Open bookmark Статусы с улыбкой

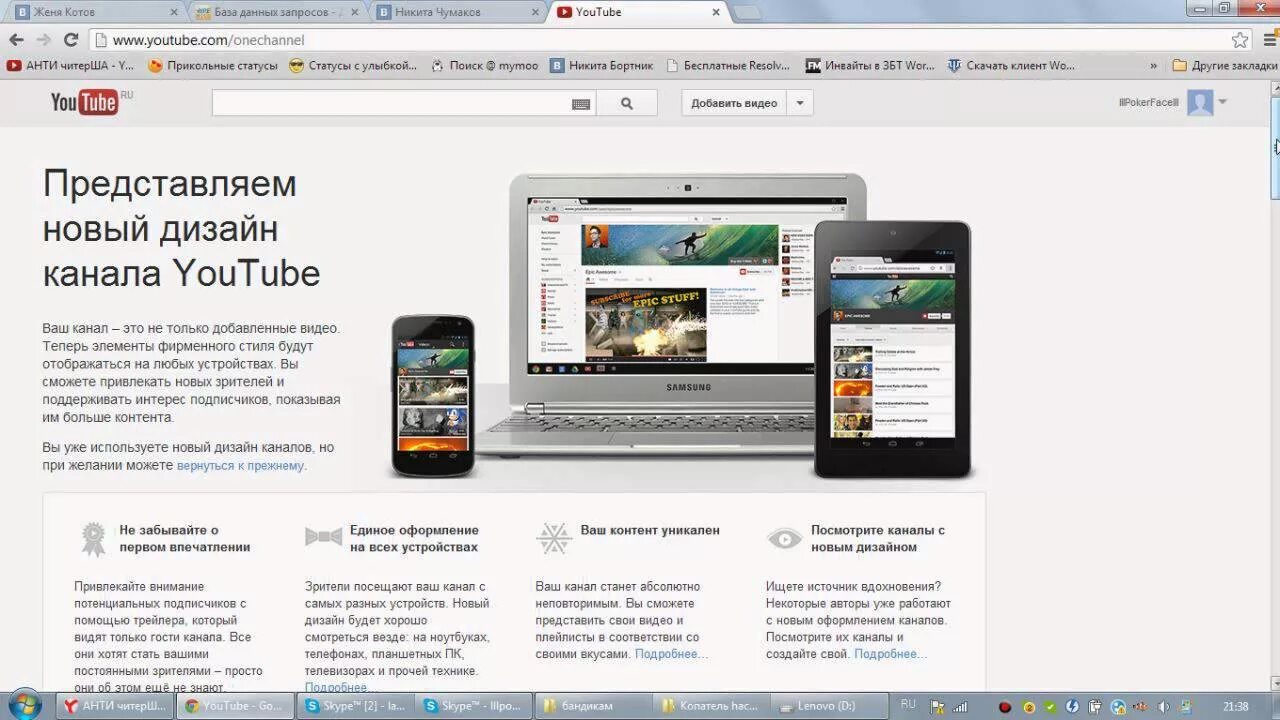pyautogui.click(x=353, y=66)
